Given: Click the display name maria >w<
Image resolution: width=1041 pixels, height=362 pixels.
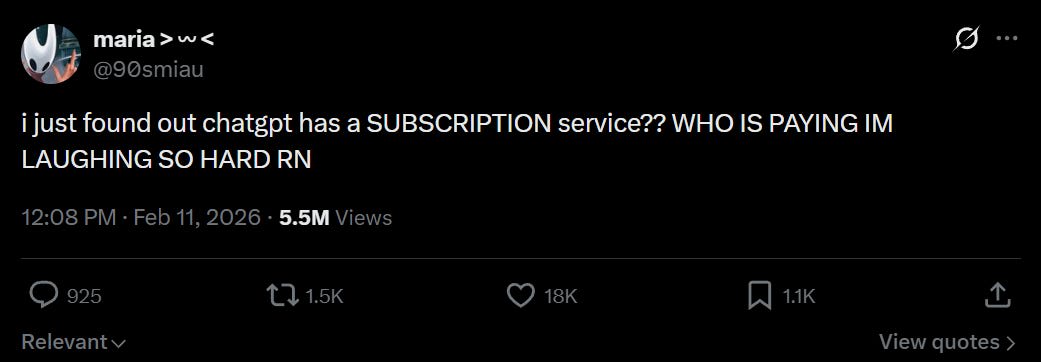Looking at the screenshot, I should (x=153, y=40).
